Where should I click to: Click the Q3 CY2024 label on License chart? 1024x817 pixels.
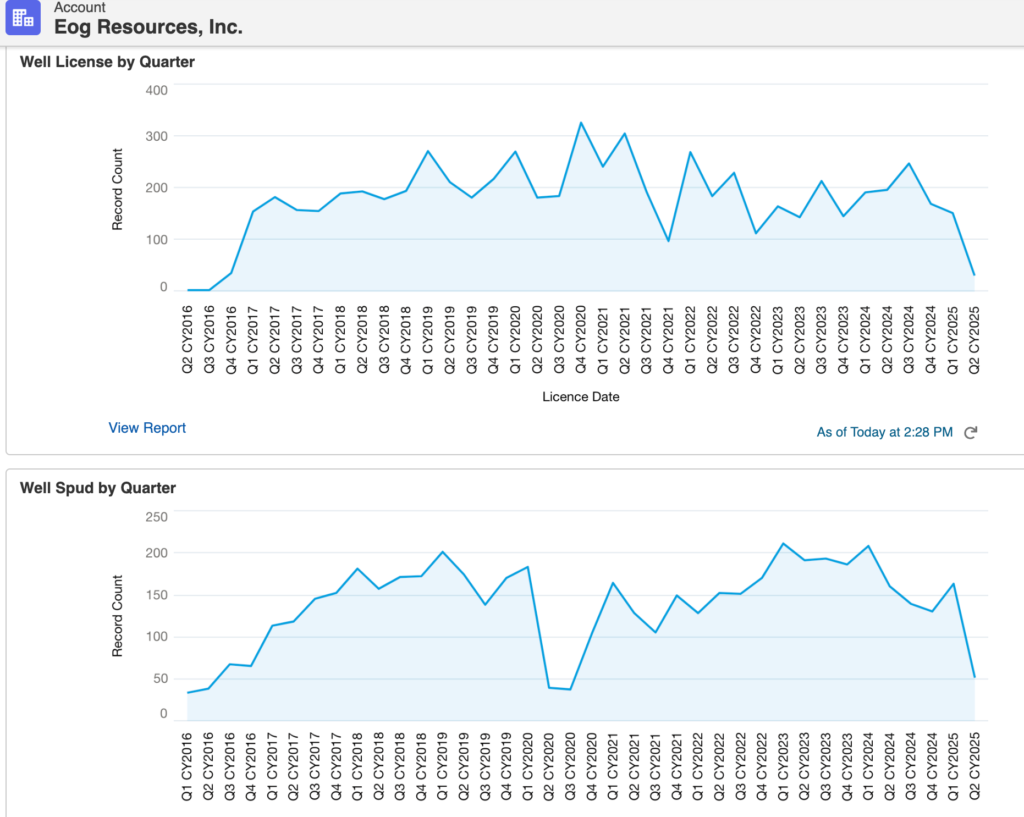coord(908,340)
